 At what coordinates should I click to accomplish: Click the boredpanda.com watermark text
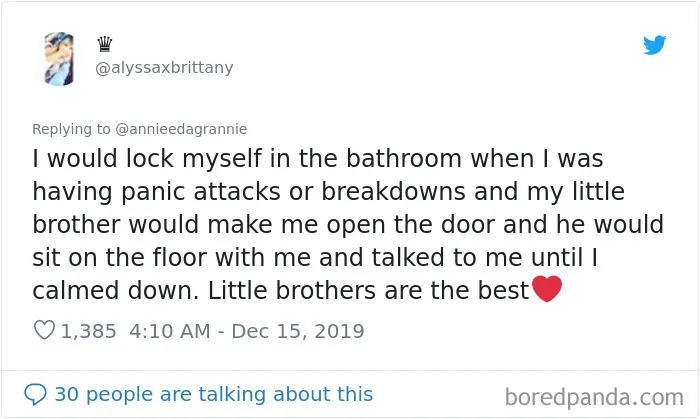(594, 397)
